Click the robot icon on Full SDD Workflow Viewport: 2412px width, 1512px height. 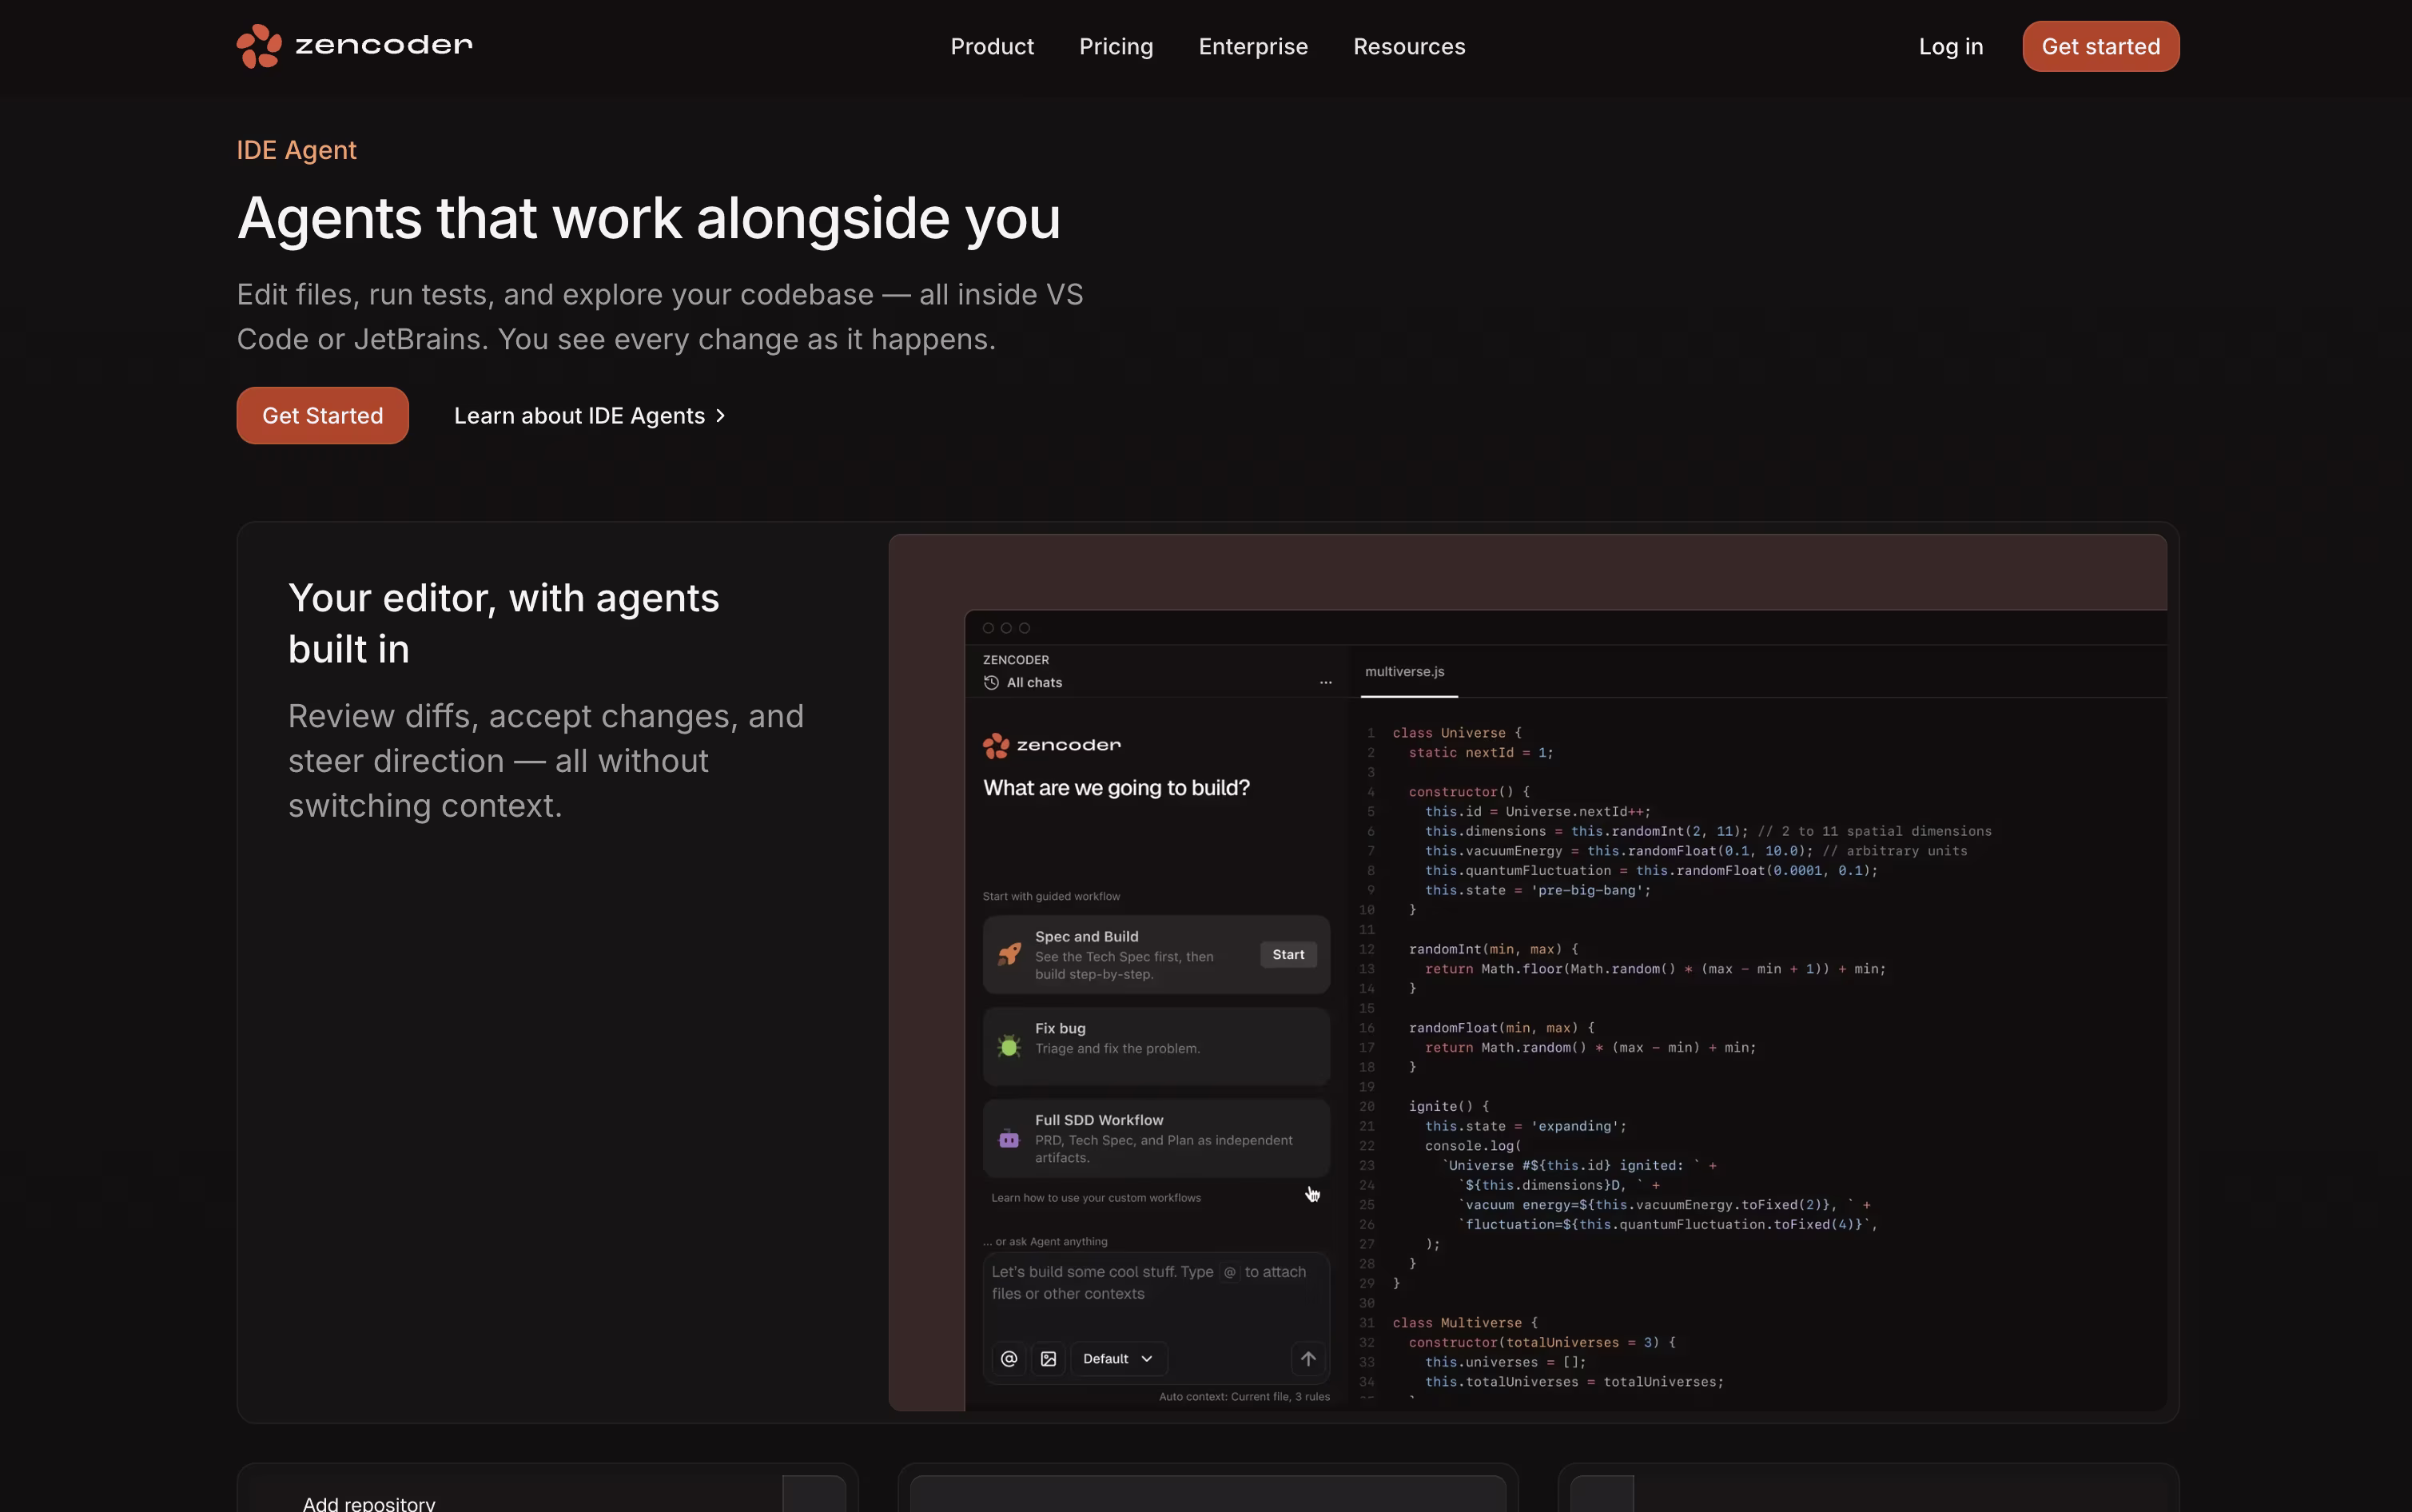click(1009, 1138)
